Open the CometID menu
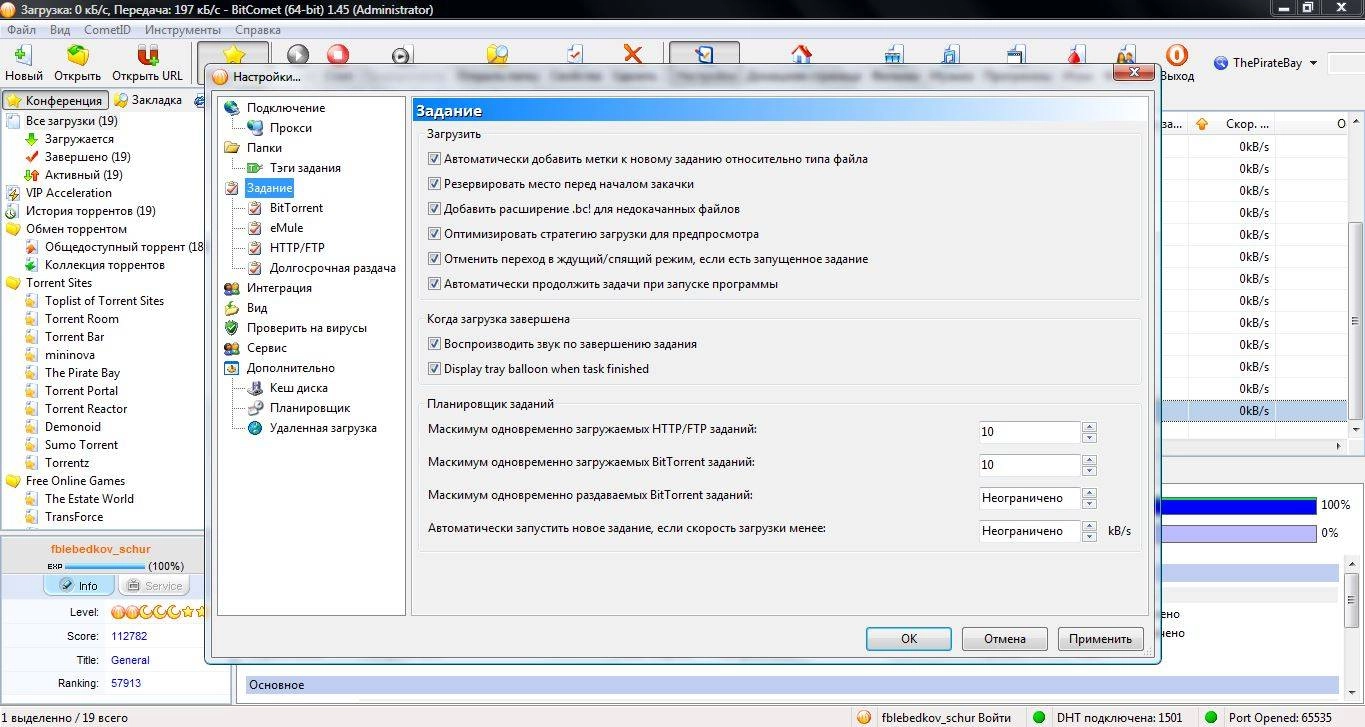 pyautogui.click(x=107, y=30)
